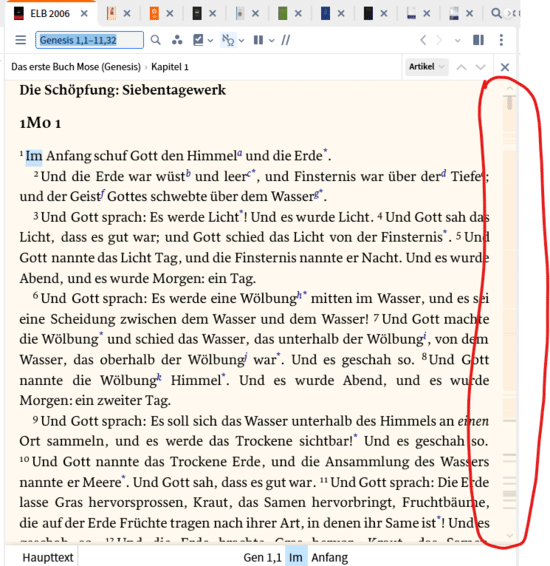Open the panel hamburger menu
Image resolution: width=550 pixels, height=566 pixels.
[x=21, y=40]
